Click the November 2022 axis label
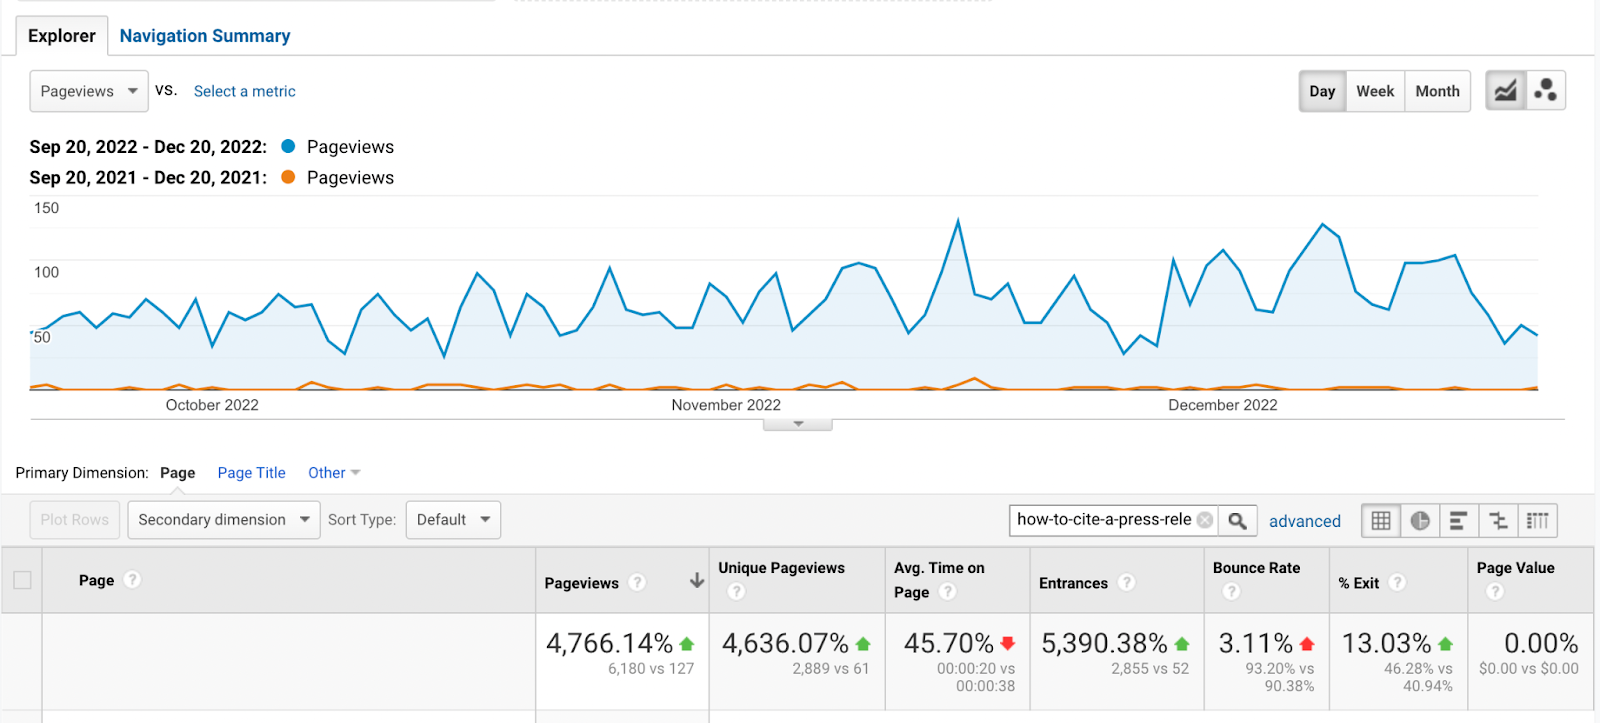 [726, 405]
